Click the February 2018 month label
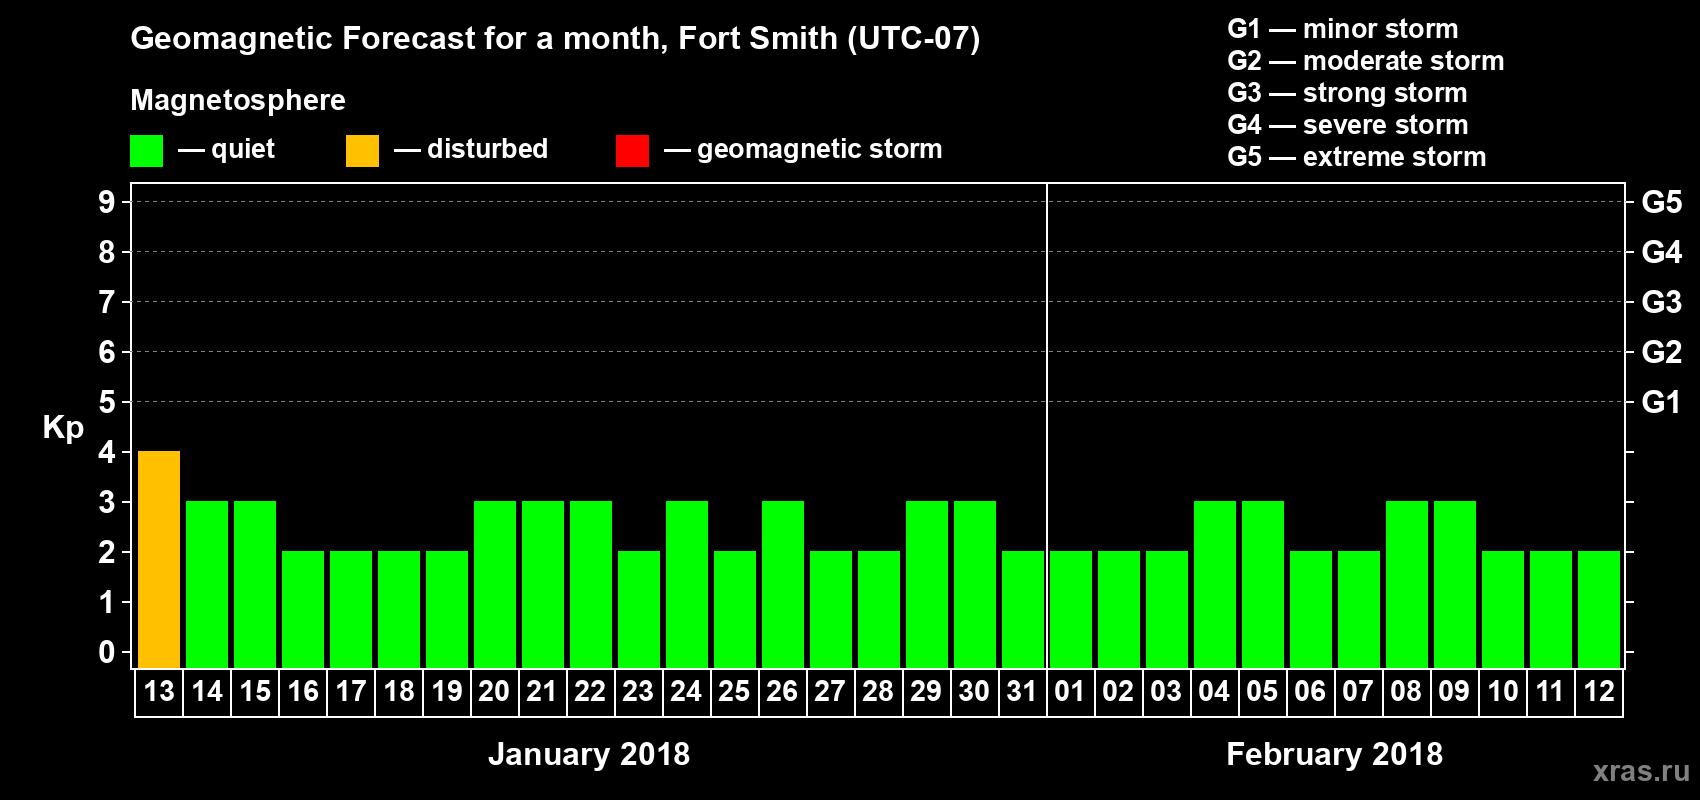Screen dimensions: 1700x800 [x=1335, y=754]
